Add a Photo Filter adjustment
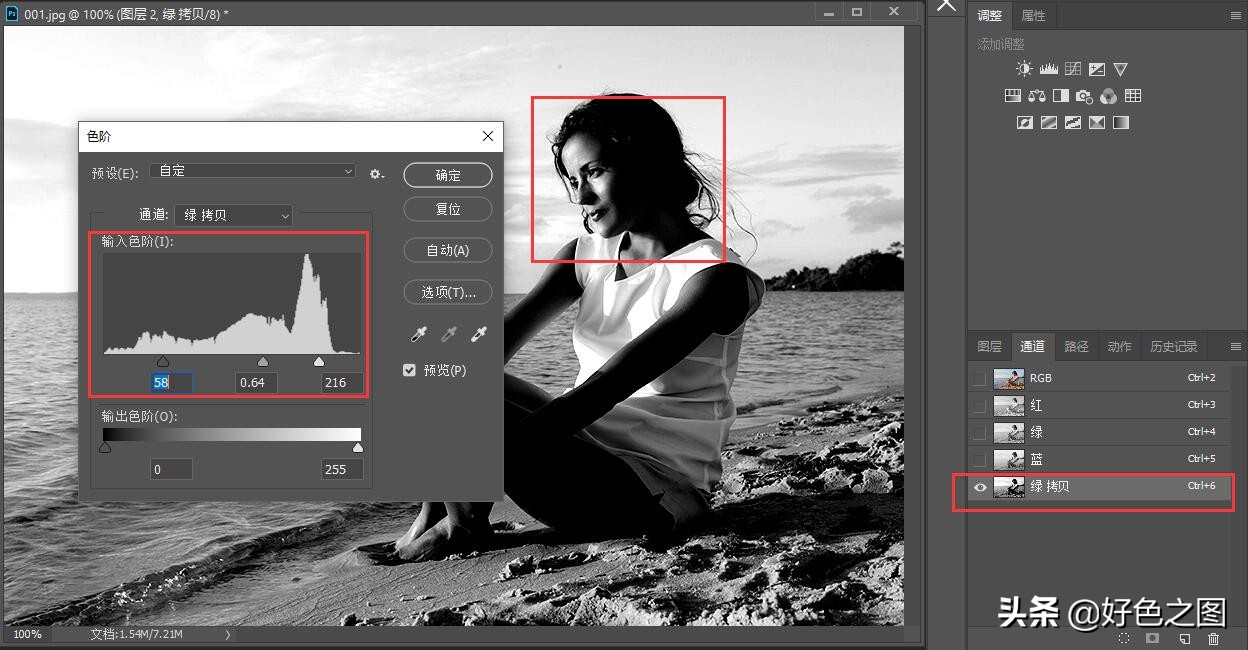The height and width of the screenshot is (650, 1248). [x=1084, y=96]
